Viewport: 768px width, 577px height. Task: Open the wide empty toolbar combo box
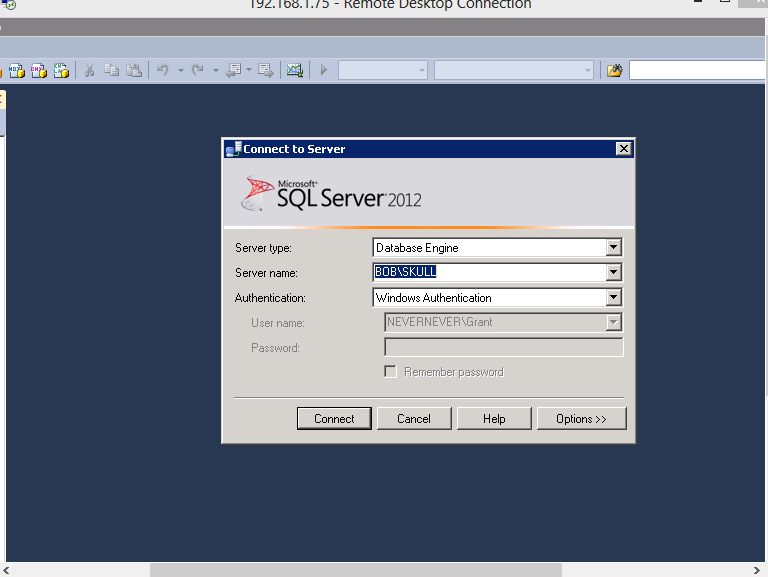coord(514,71)
